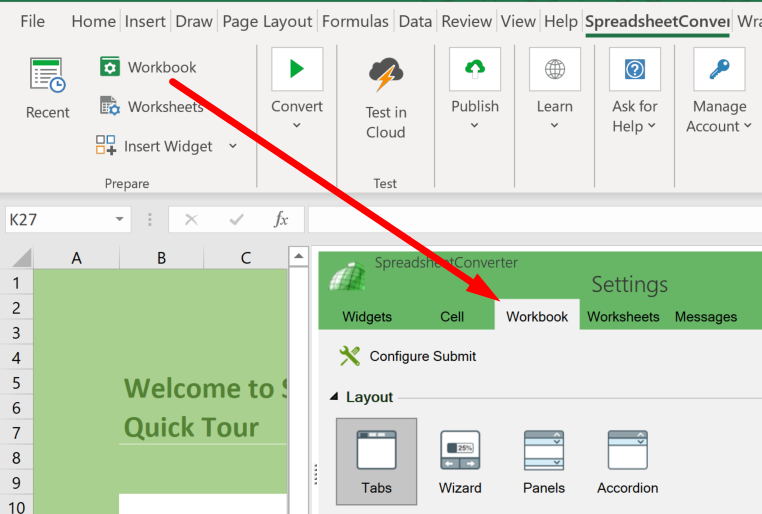Select column A header
Screen dimensions: 762x514
[x=76, y=257]
